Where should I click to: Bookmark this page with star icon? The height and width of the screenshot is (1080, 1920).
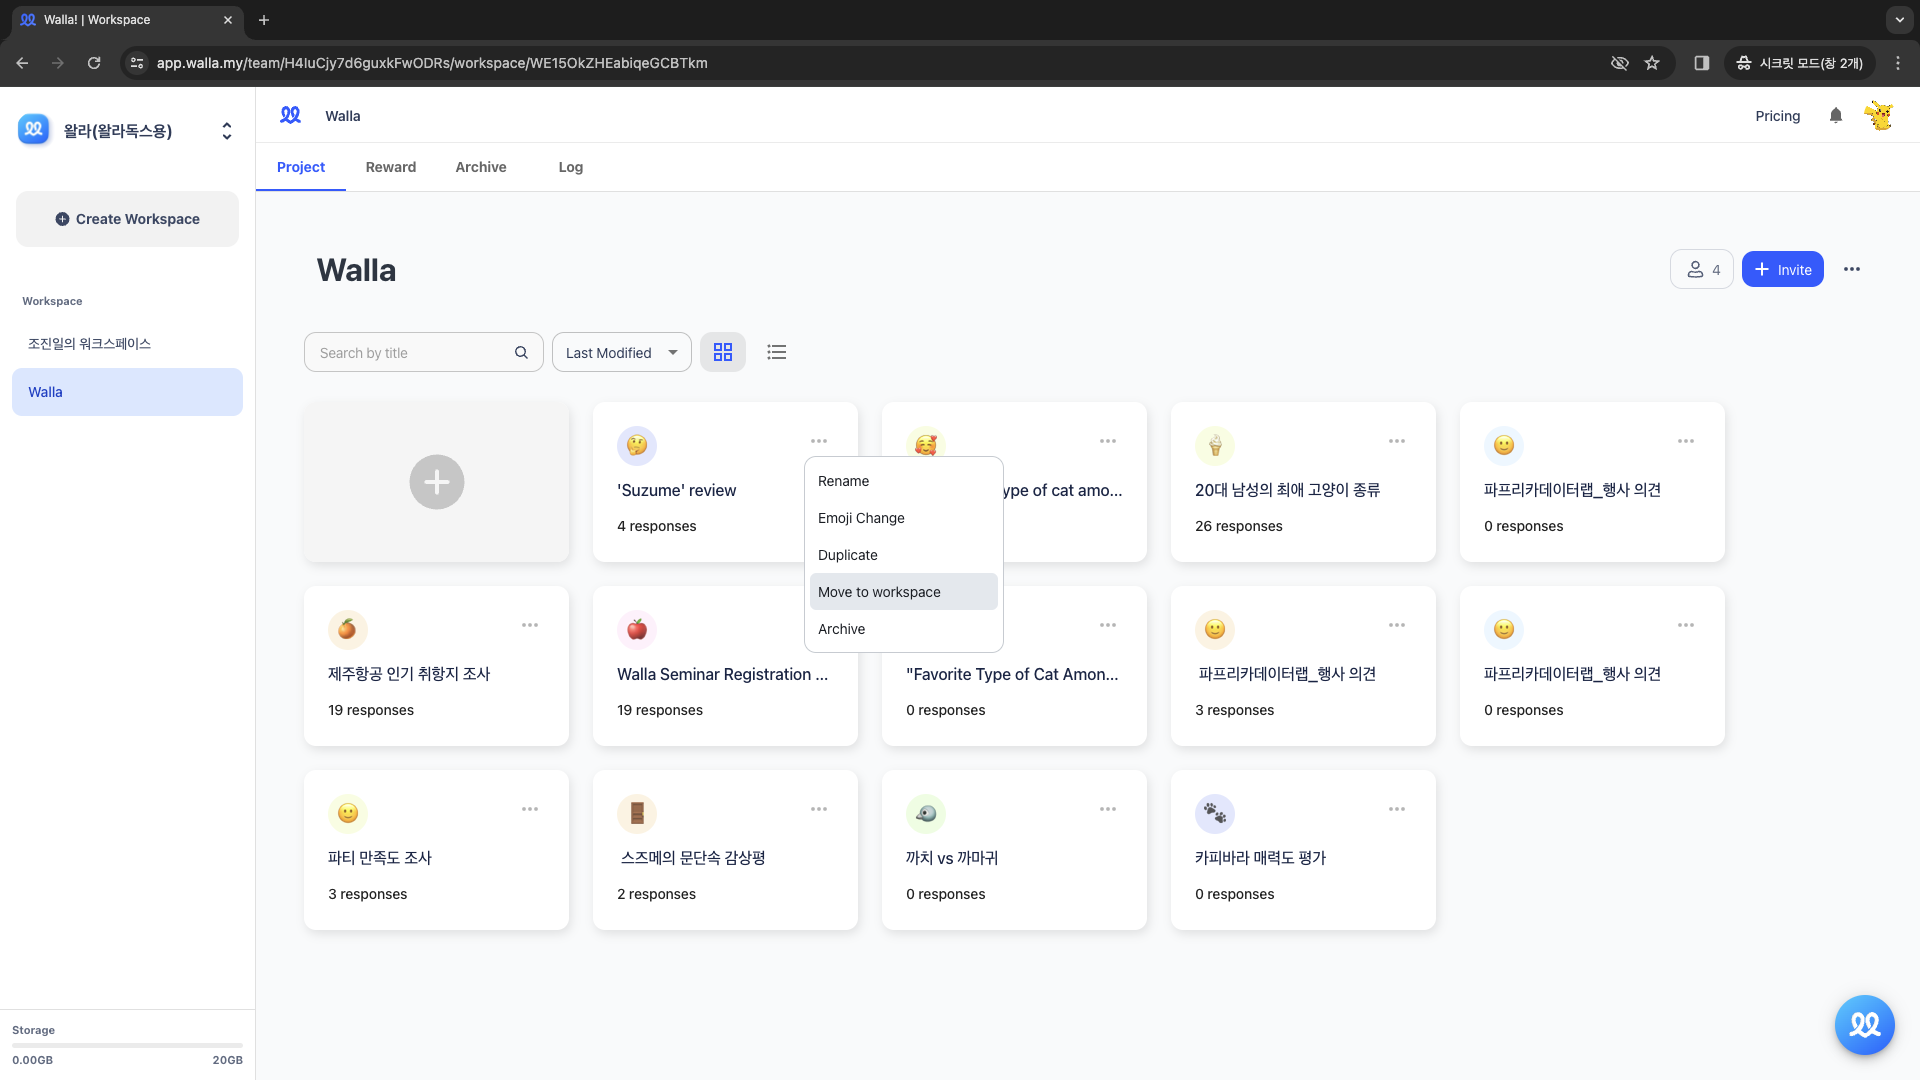(1652, 63)
